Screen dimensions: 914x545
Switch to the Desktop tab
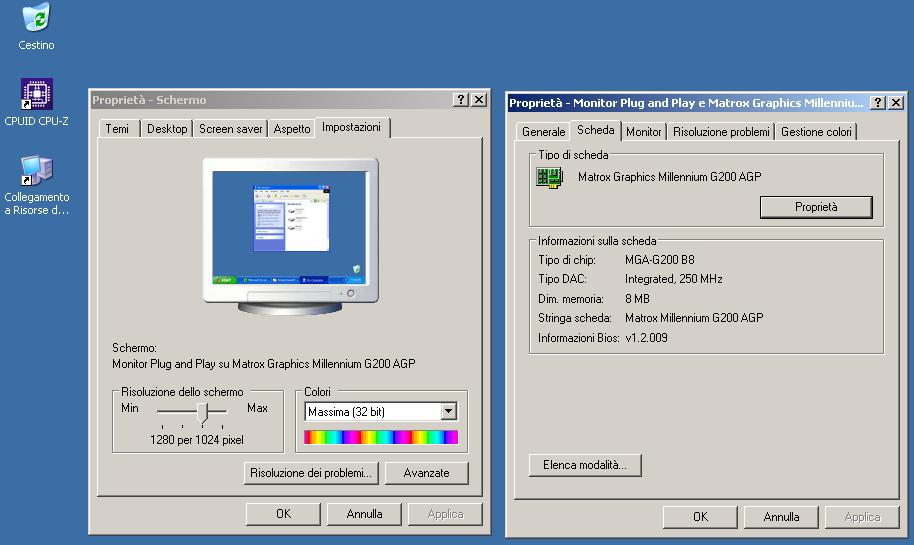coord(167,129)
